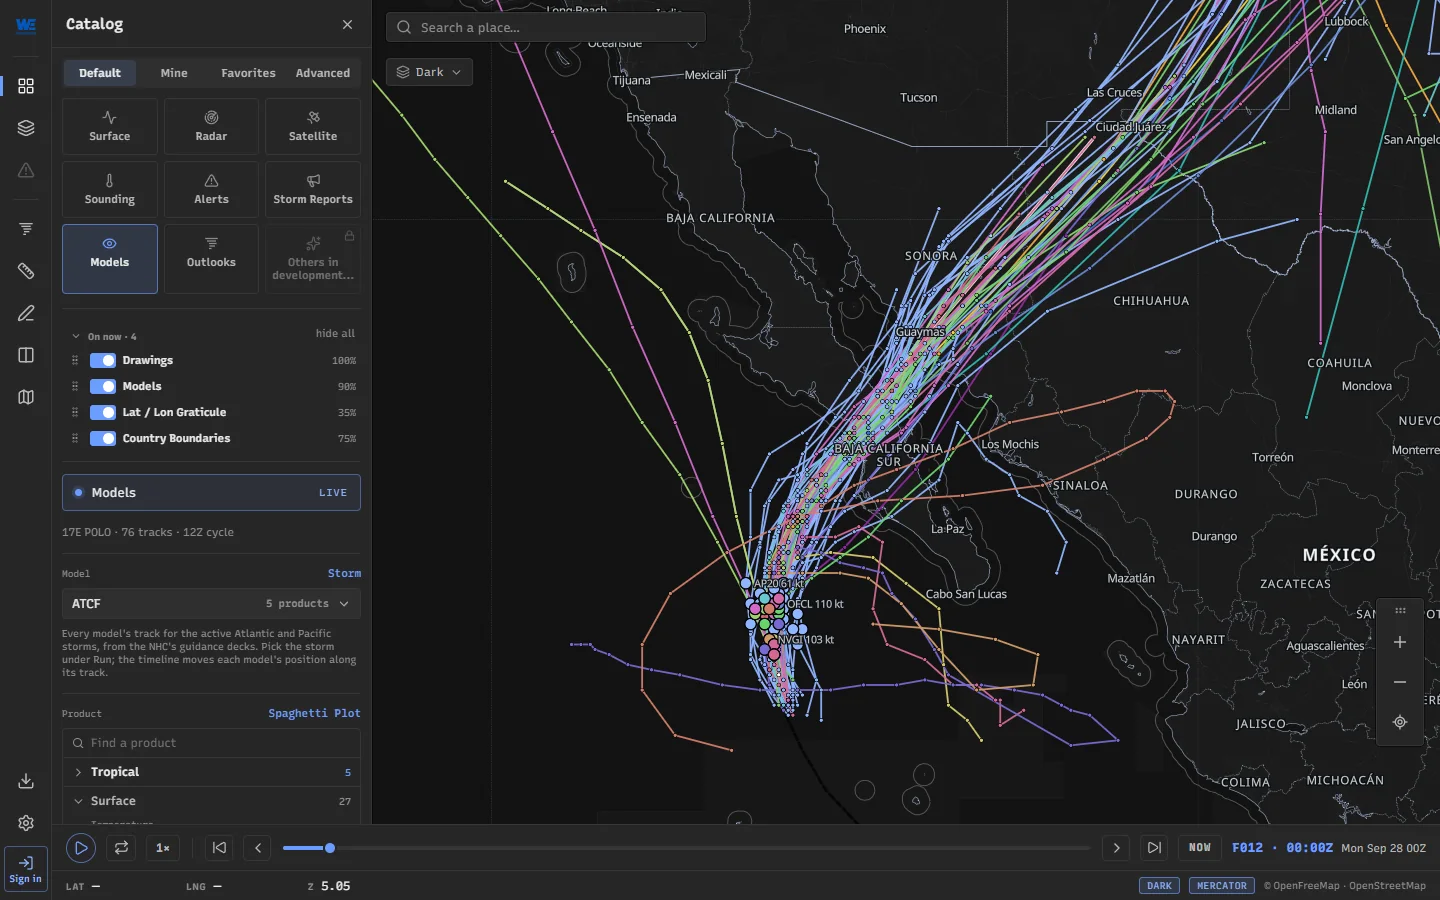
Task: Click the timeline slider handle
Action: [x=330, y=848]
